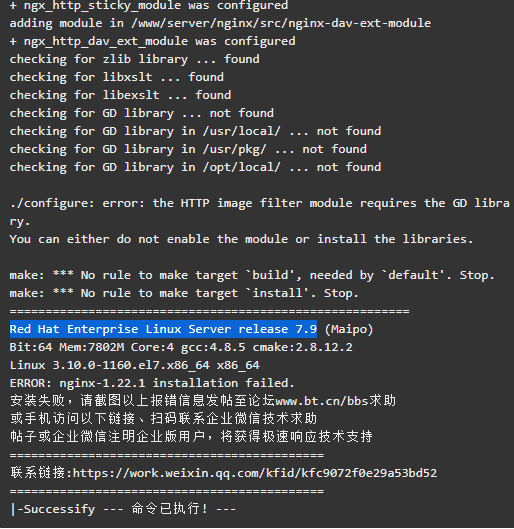Image resolution: width=514 pixels, height=529 pixels.
Task: Click highlighted Red Hat Enterprise Linux text
Action: click(163, 329)
